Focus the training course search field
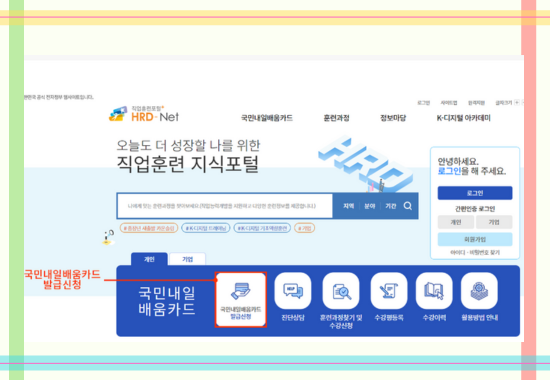Screen dimensions: 550x380 coord(225,206)
